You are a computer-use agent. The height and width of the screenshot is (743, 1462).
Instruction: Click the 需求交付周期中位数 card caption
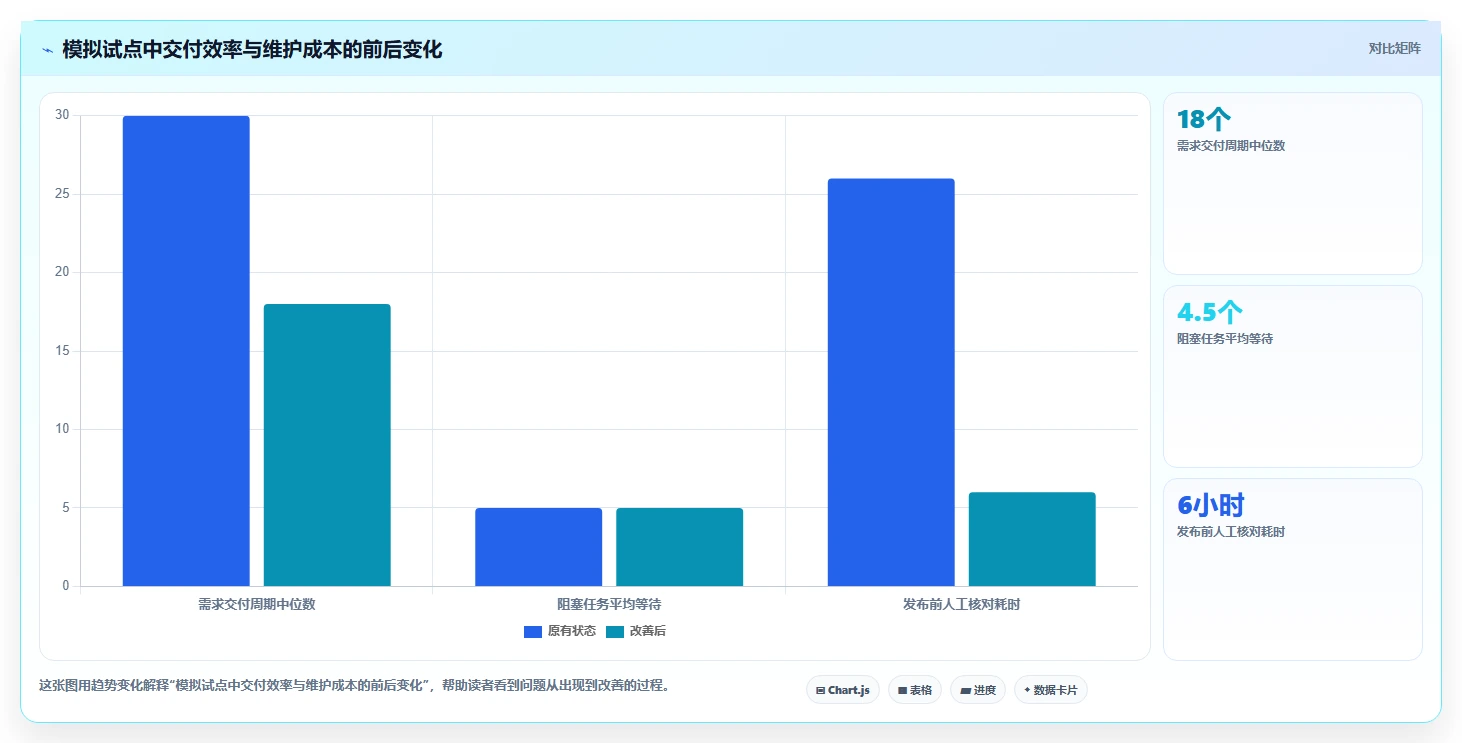click(x=1231, y=146)
